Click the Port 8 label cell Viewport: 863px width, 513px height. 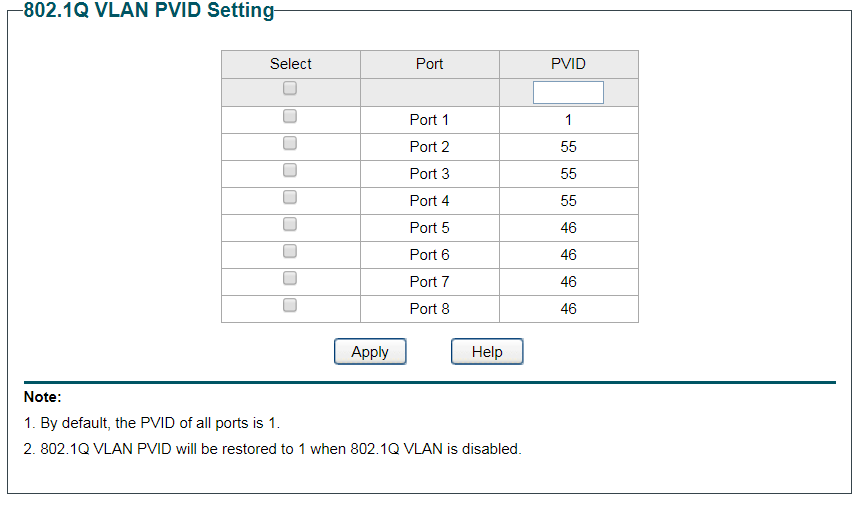[x=429, y=309]
